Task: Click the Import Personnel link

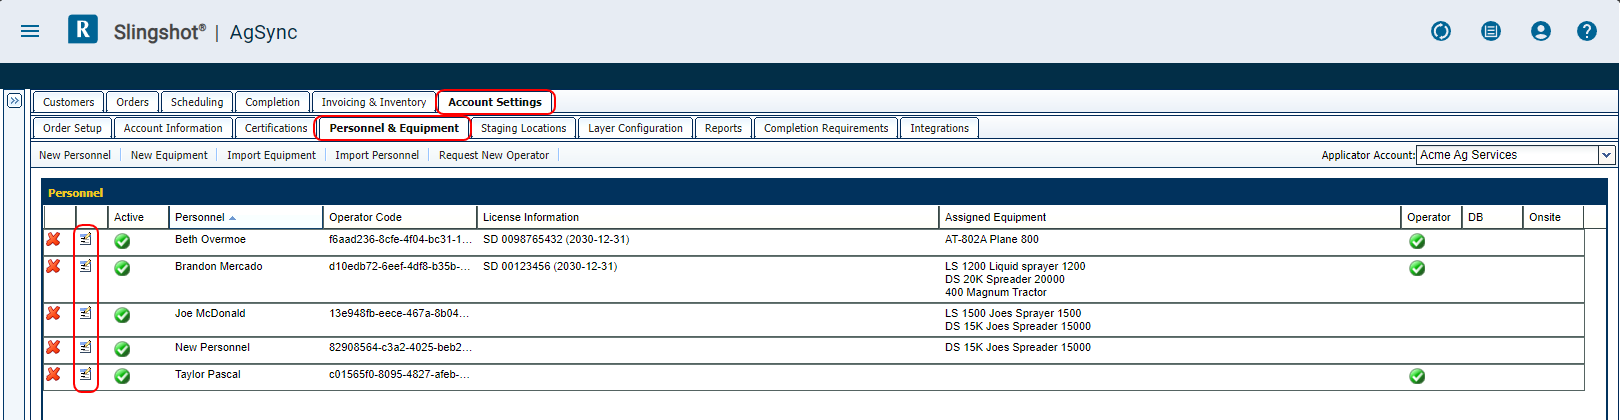Action: pyautogui.click(x=377, y=155)
